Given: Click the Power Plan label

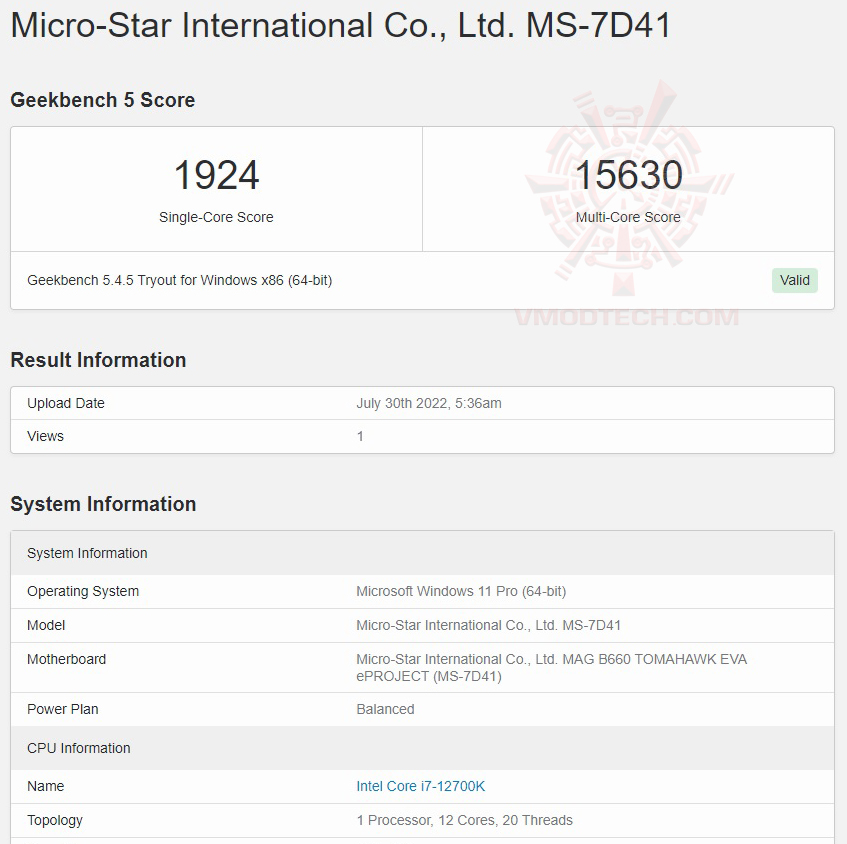Looking at the screenshot, I should click(63, 709).
